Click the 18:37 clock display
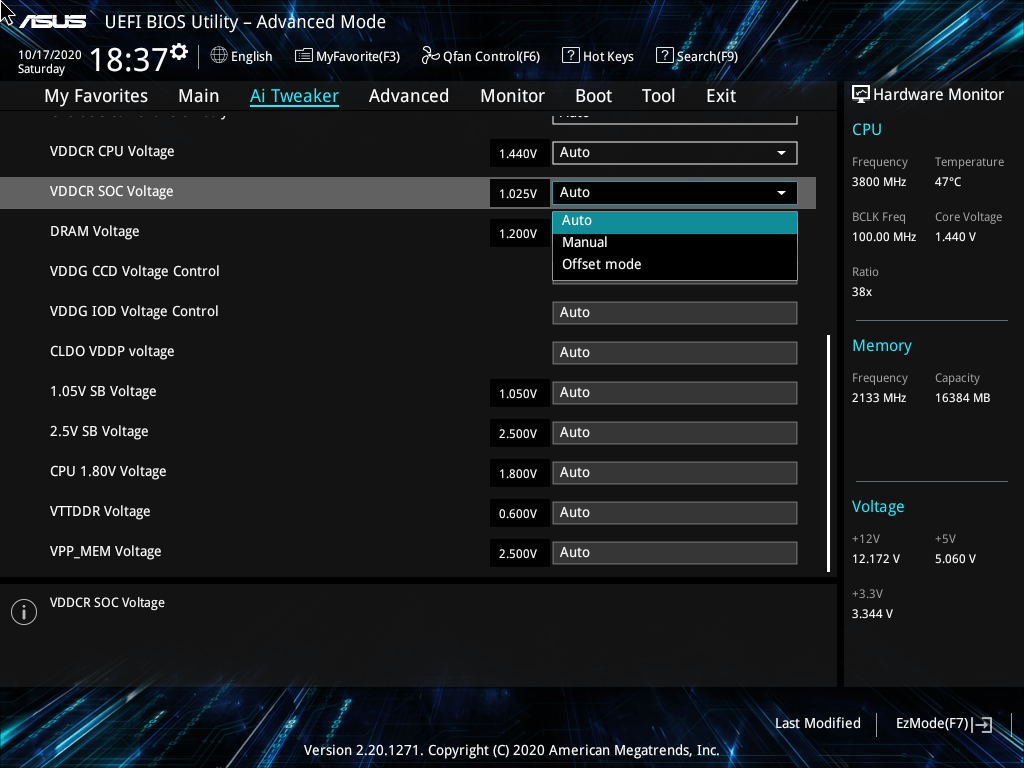The width and height of the screenshot is (1024, 768). pos(129,59)
